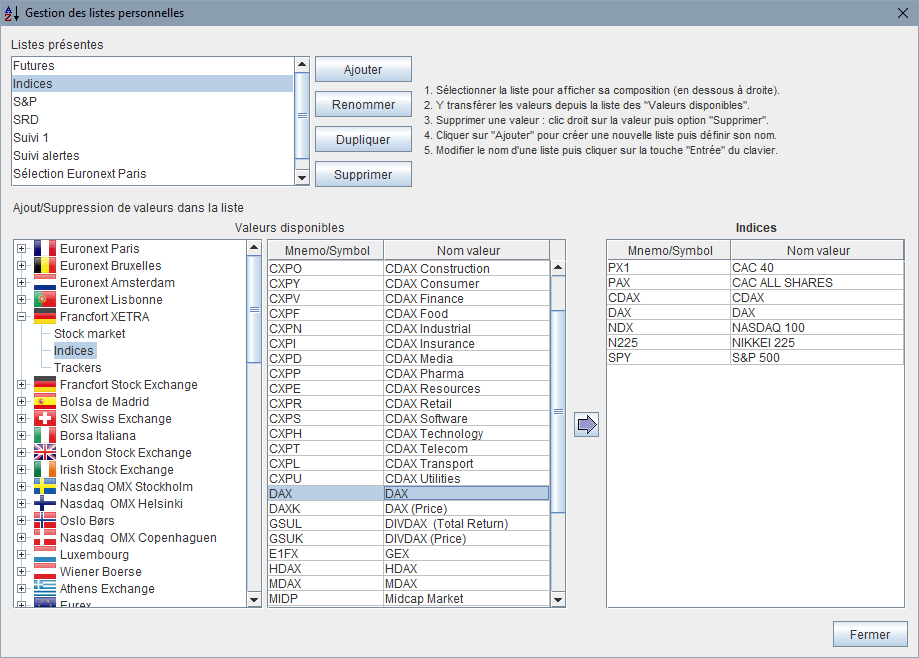Select CAC 40 in the Indices list
Image resolution: width=919 pixels, height=658 pixels.
(755, 268)
